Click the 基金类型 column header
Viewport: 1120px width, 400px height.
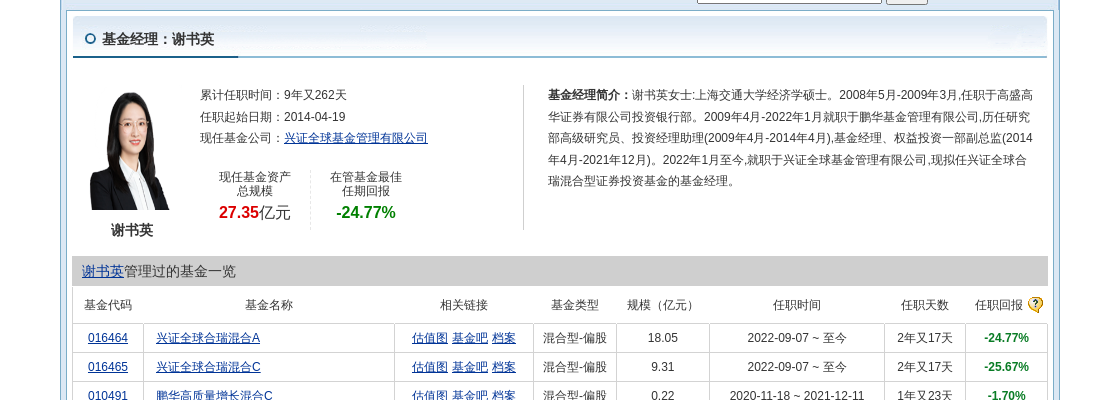574,305
